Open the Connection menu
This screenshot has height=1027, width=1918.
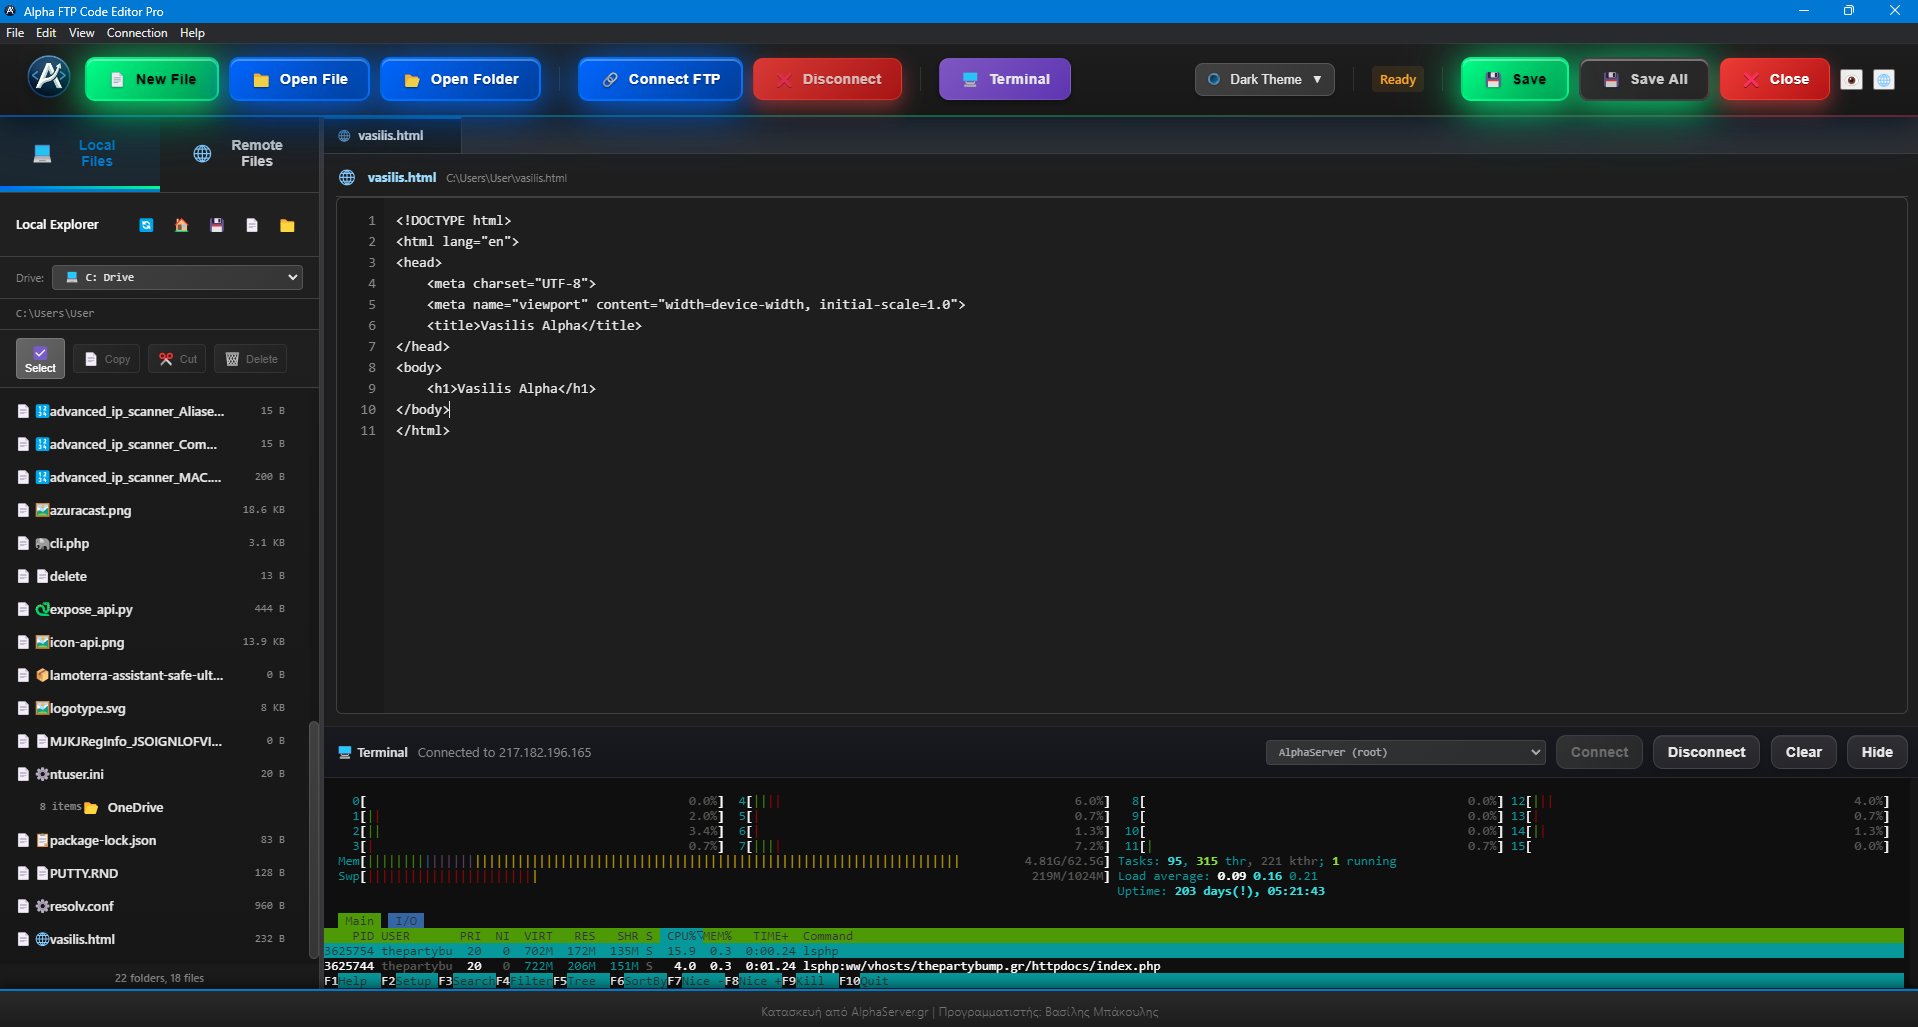pos(137,32)
